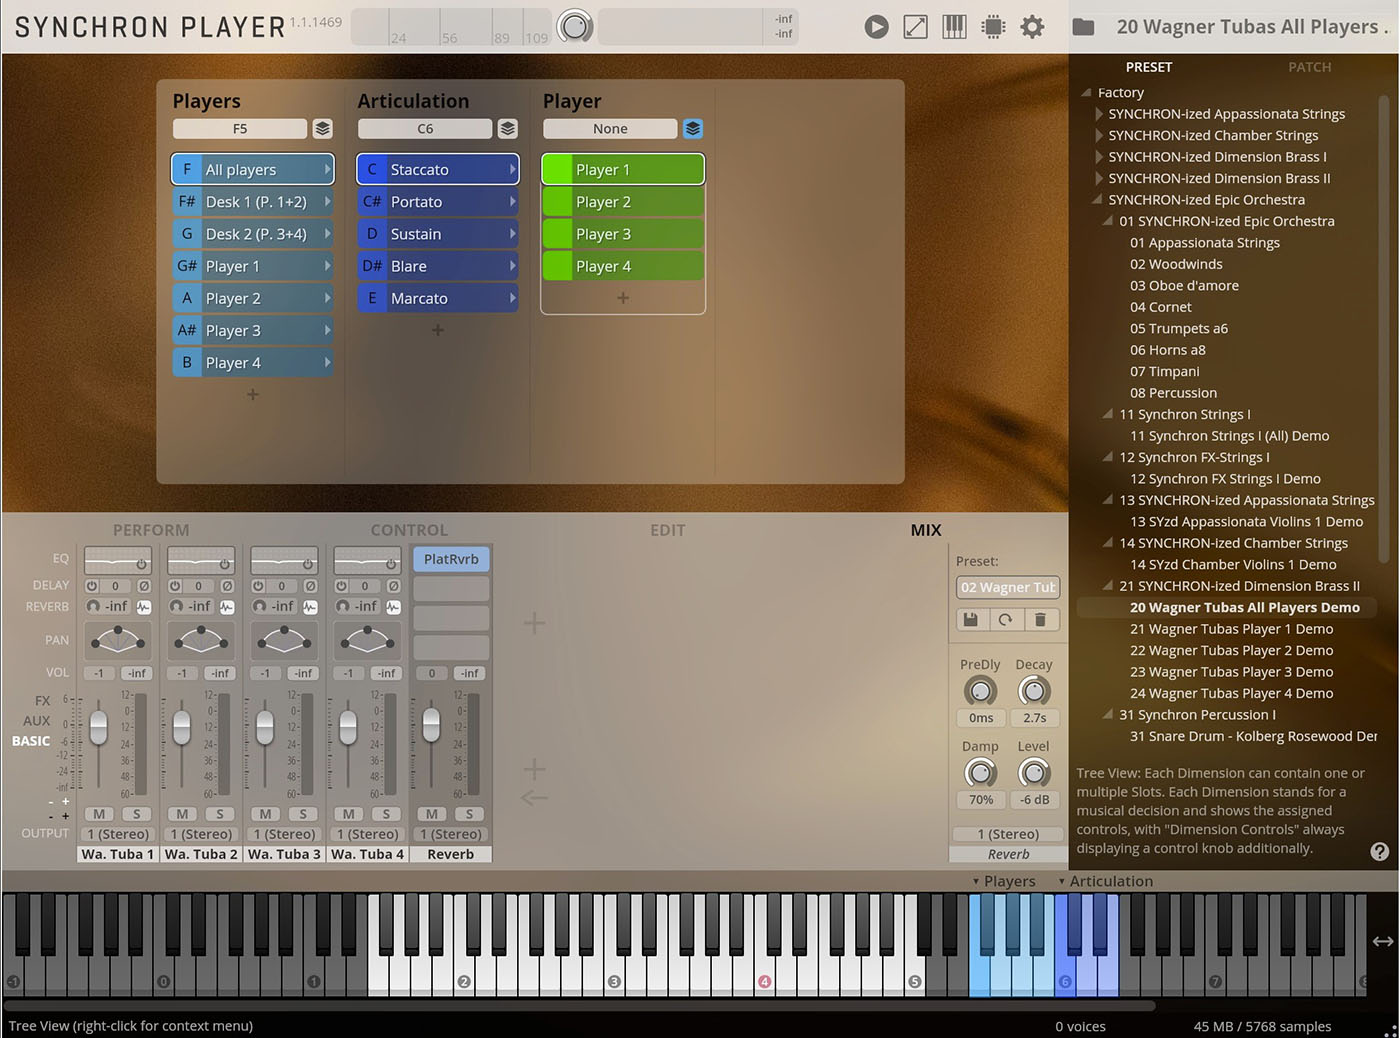Image resolution: width=1400 pixels, height=1038 pixels.
Task: Click the waveform reverb icon on Wa. Tuba 3
Action: (x=310, y=607)
